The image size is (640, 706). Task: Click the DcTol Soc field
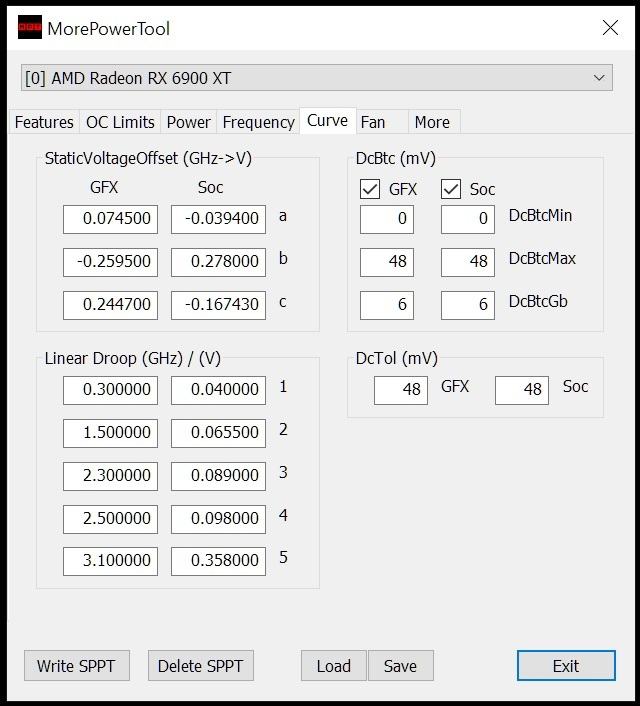522,390
